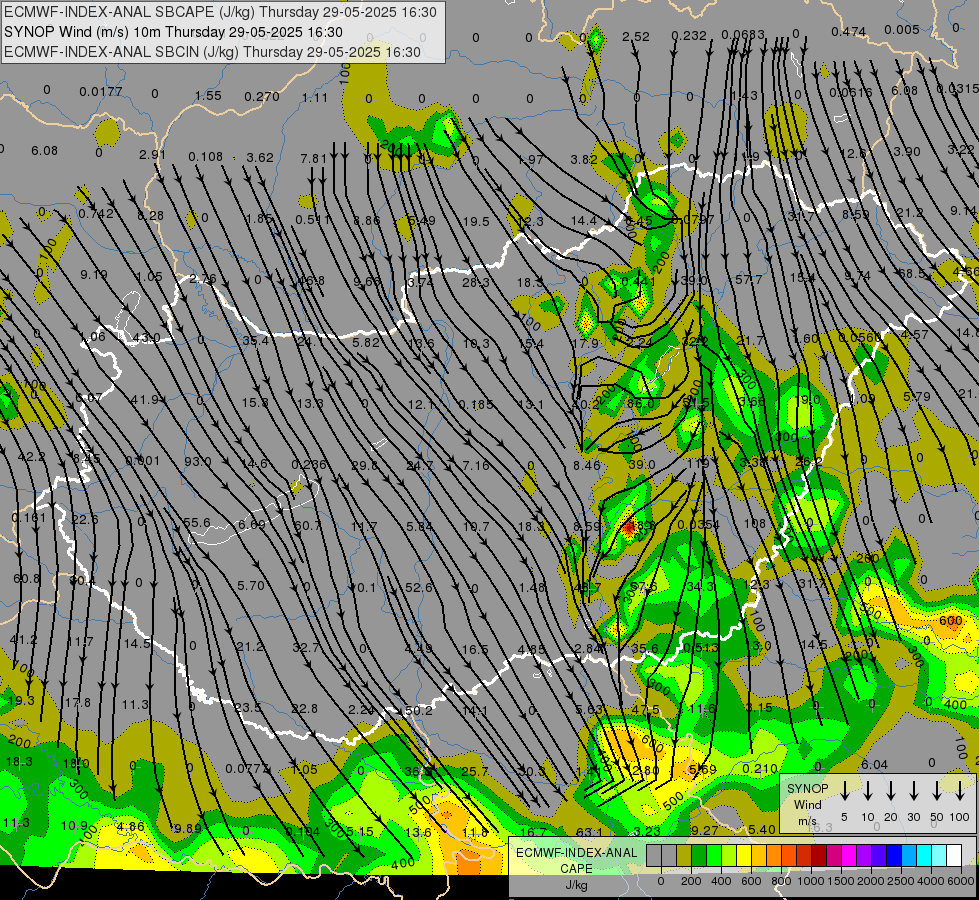
Task: Select the yellow-green CAPE legend swatch
Action: click(729, 856)
